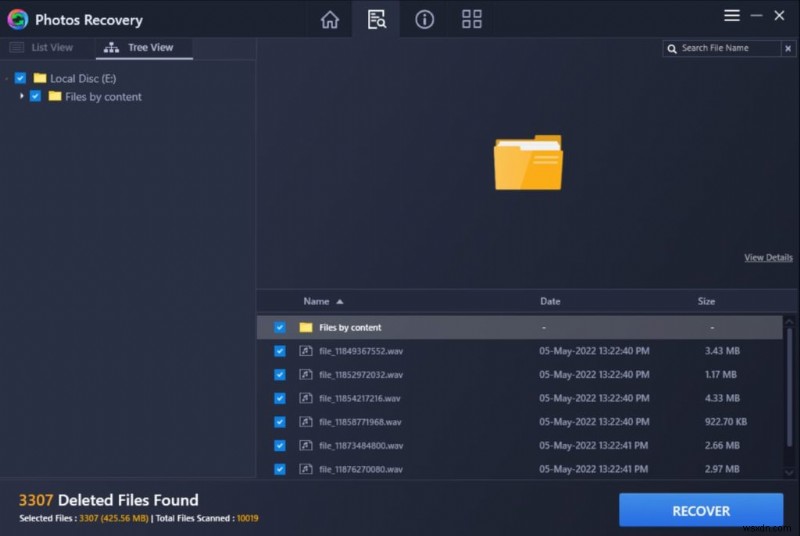Select Local Disc (E:) label in tree

(83, 79)
